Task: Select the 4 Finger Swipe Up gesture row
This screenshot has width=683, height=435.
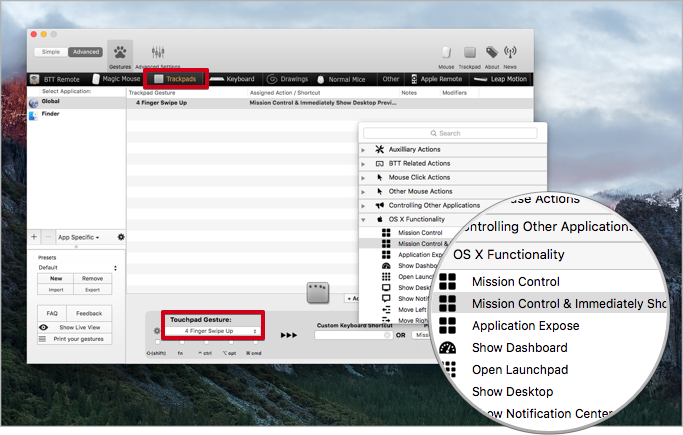Action: pyautogui.click(x=330, y=103)
